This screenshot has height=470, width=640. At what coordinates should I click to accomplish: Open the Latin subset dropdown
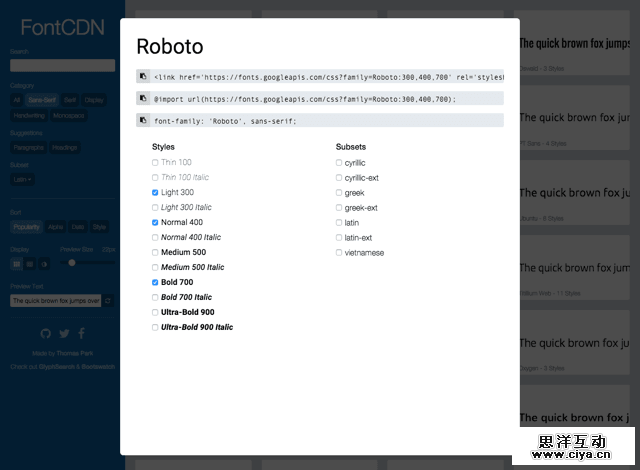(x=22, y=180)
